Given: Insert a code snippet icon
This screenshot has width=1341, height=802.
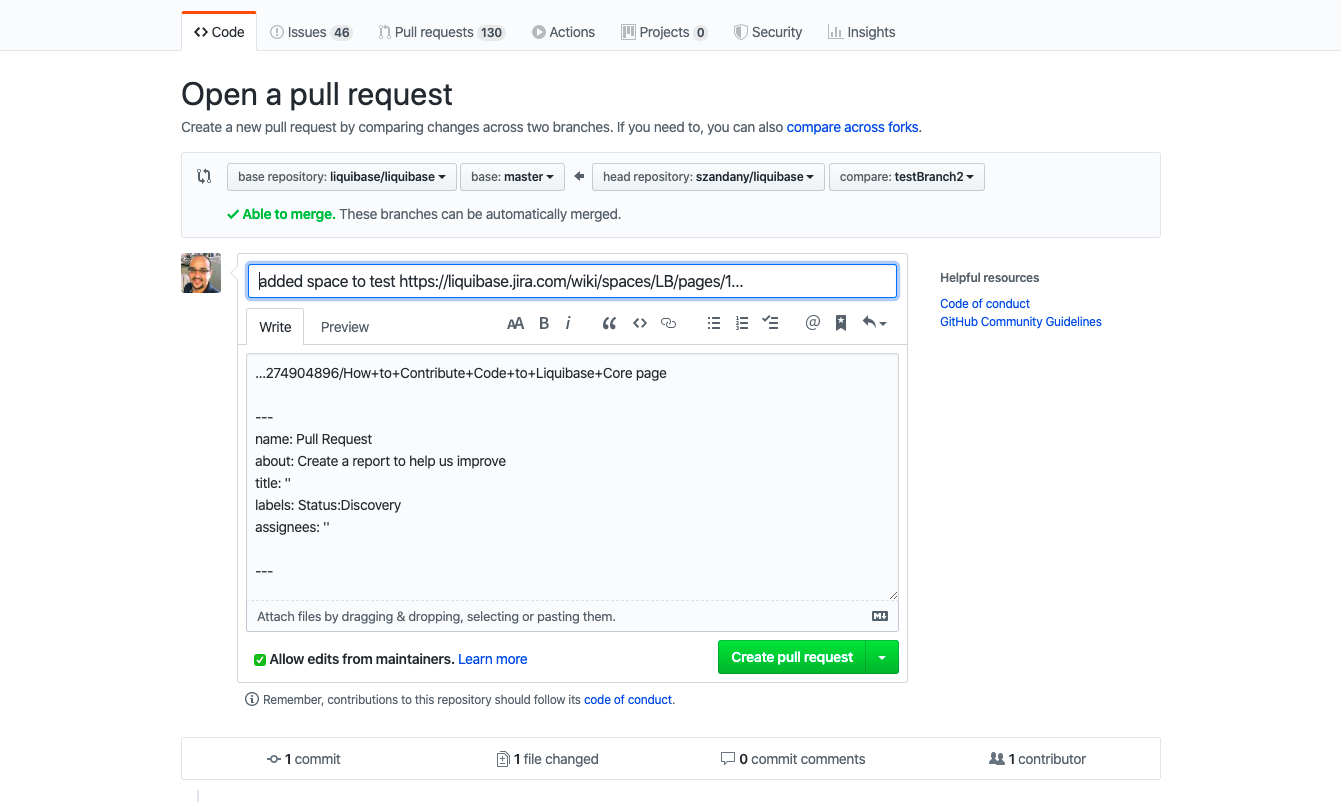Looking at the screenshot, I should coord(639,322).
